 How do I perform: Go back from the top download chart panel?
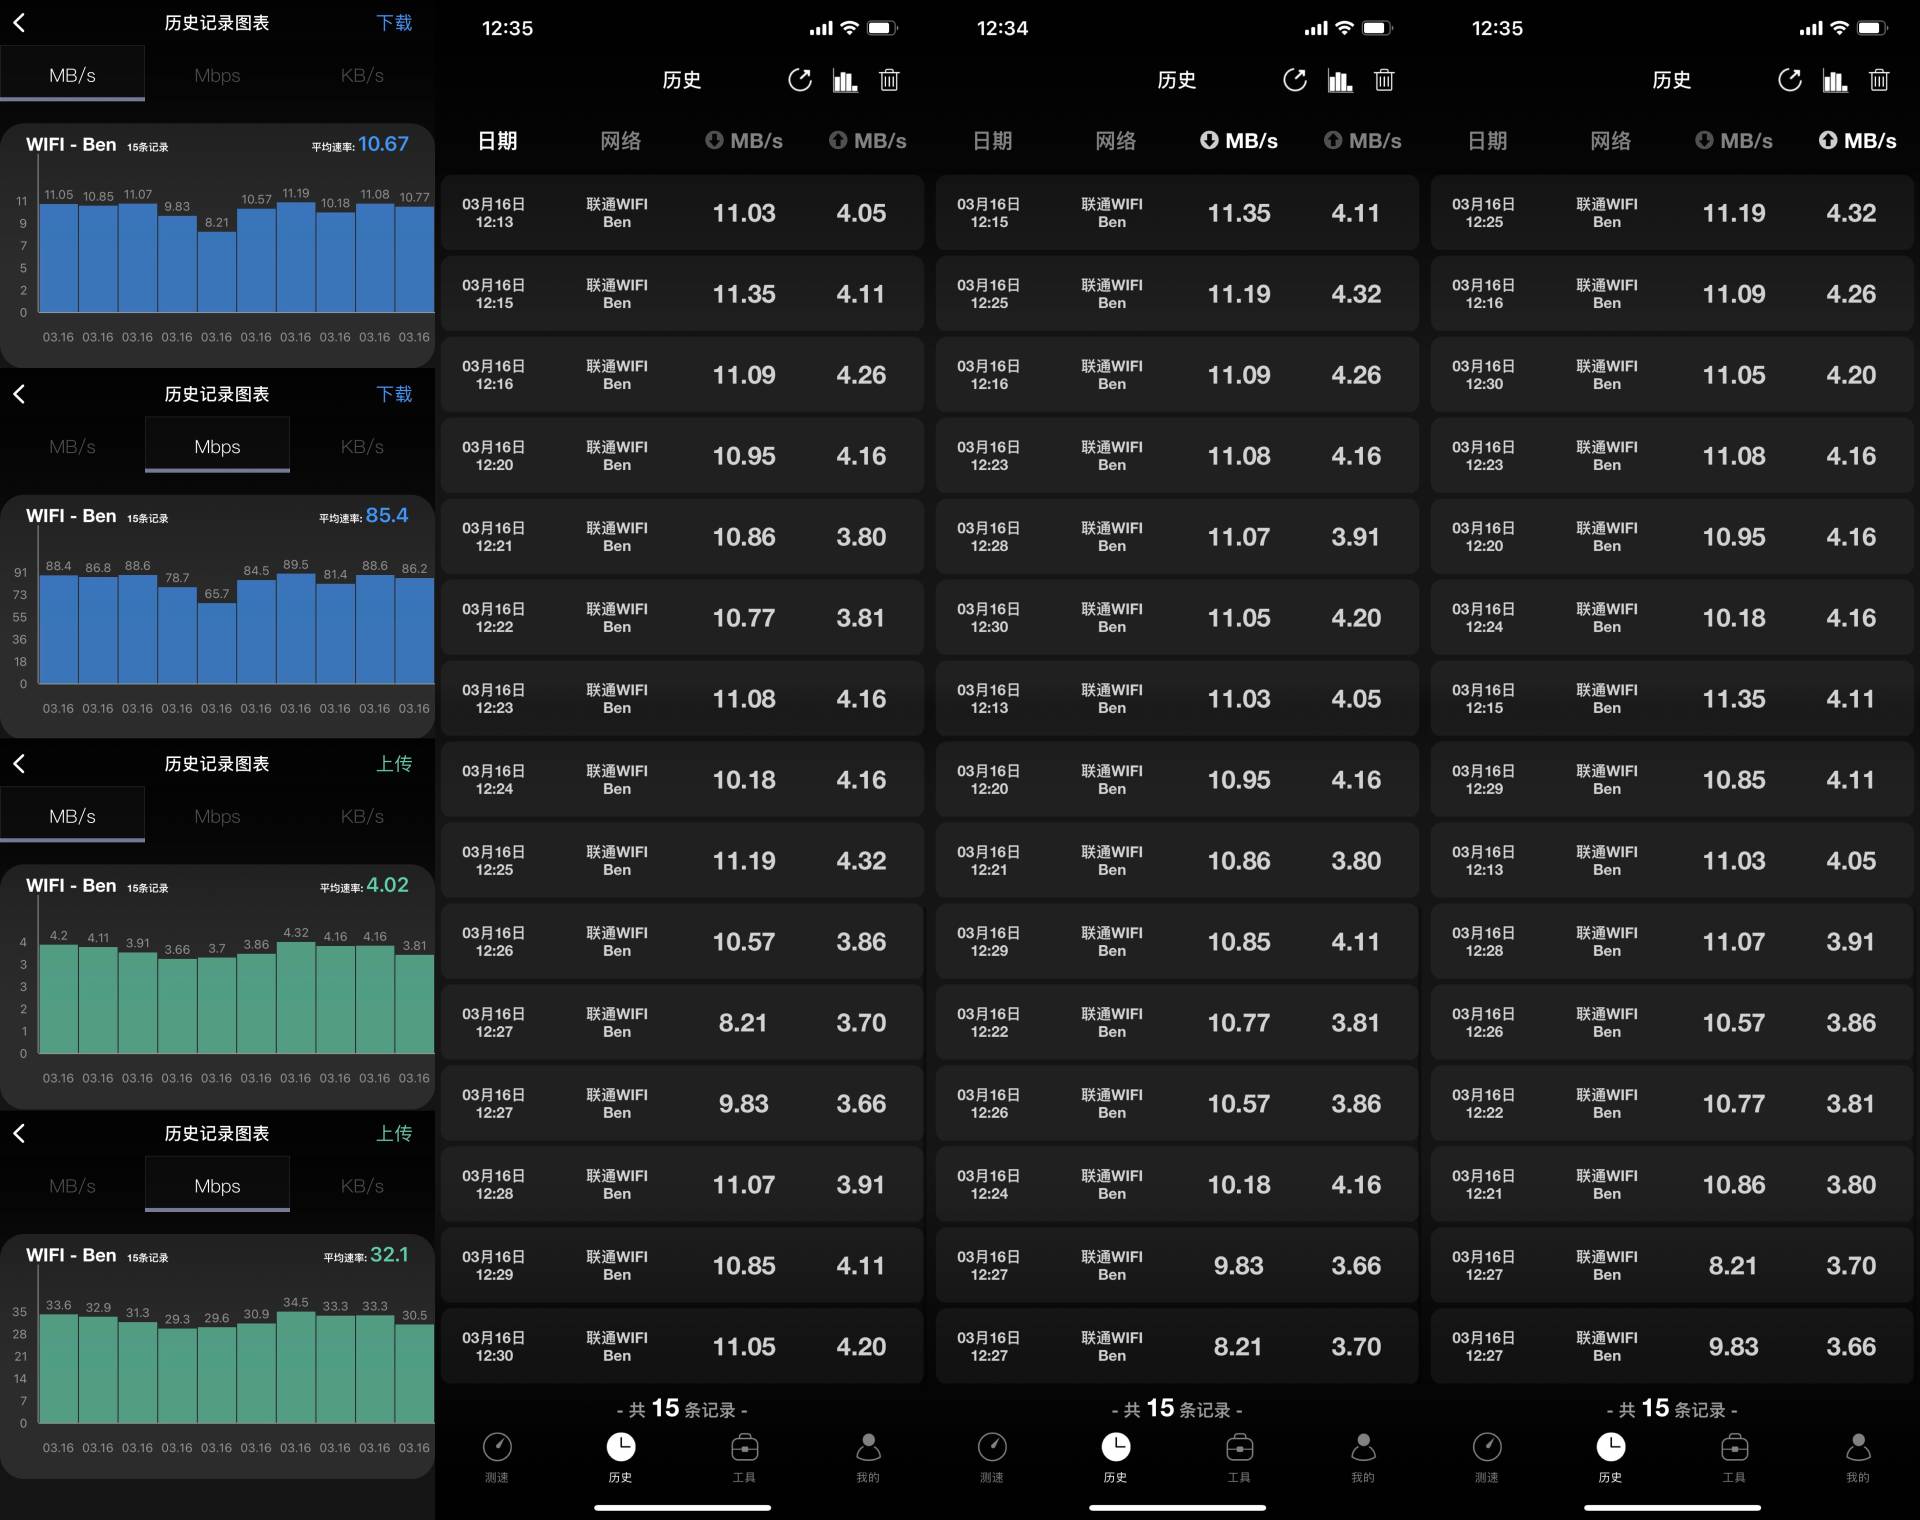point(19,23)
